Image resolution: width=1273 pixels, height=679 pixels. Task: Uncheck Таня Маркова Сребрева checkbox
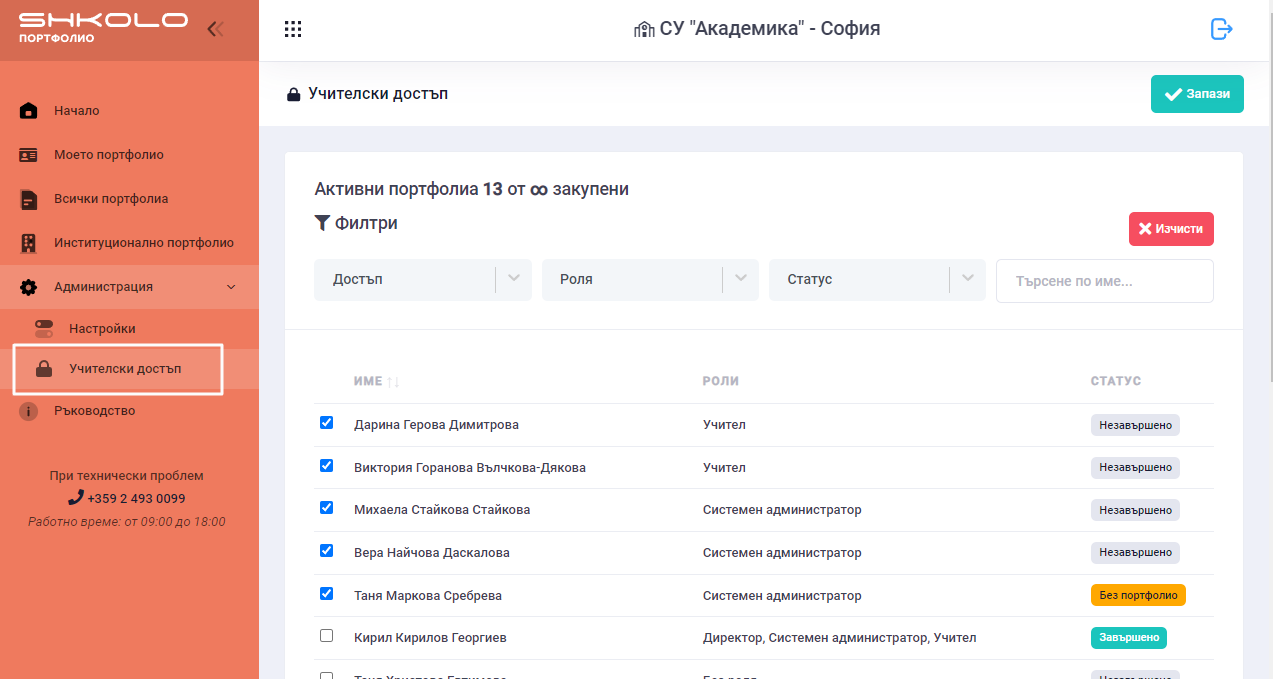point(326,593)
